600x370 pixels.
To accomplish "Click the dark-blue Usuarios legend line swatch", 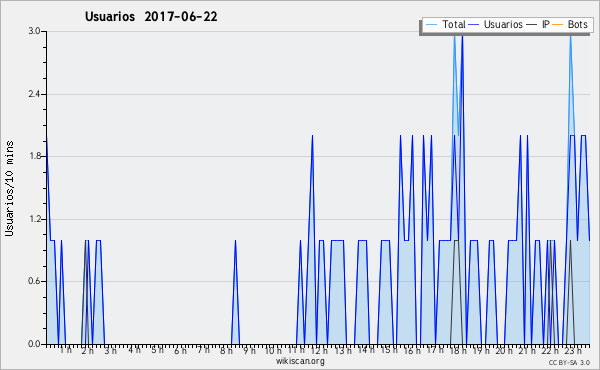I will [x=474, y=25].
